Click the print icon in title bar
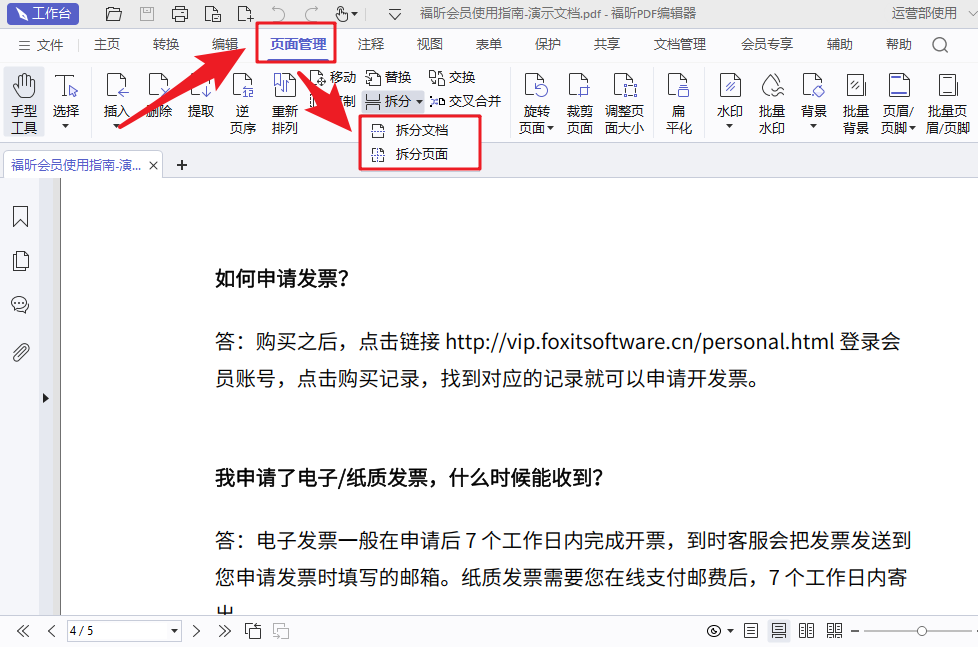 pyautogui.click(x=179, y=14)
